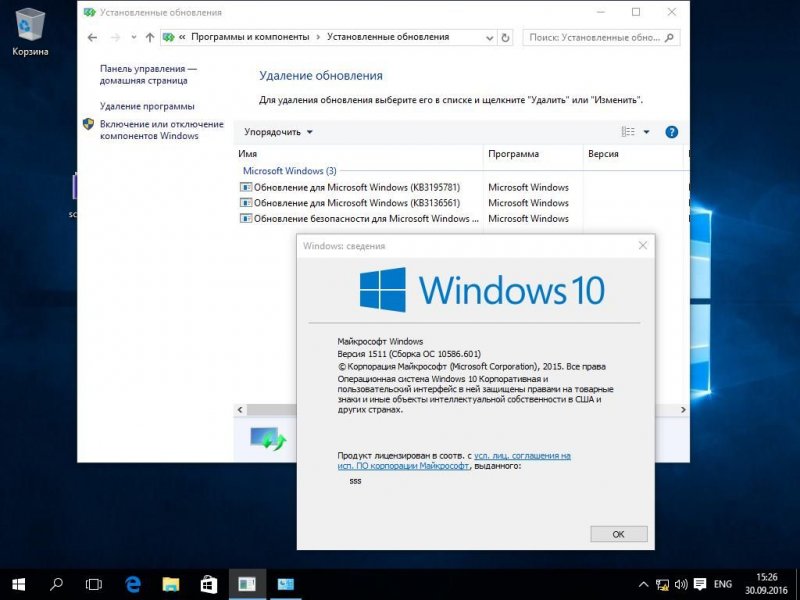The image size is (800, 600).
Task: Select Обновление для Microsoft Windows (KB3195781)
Action: [x=357, y=187]
